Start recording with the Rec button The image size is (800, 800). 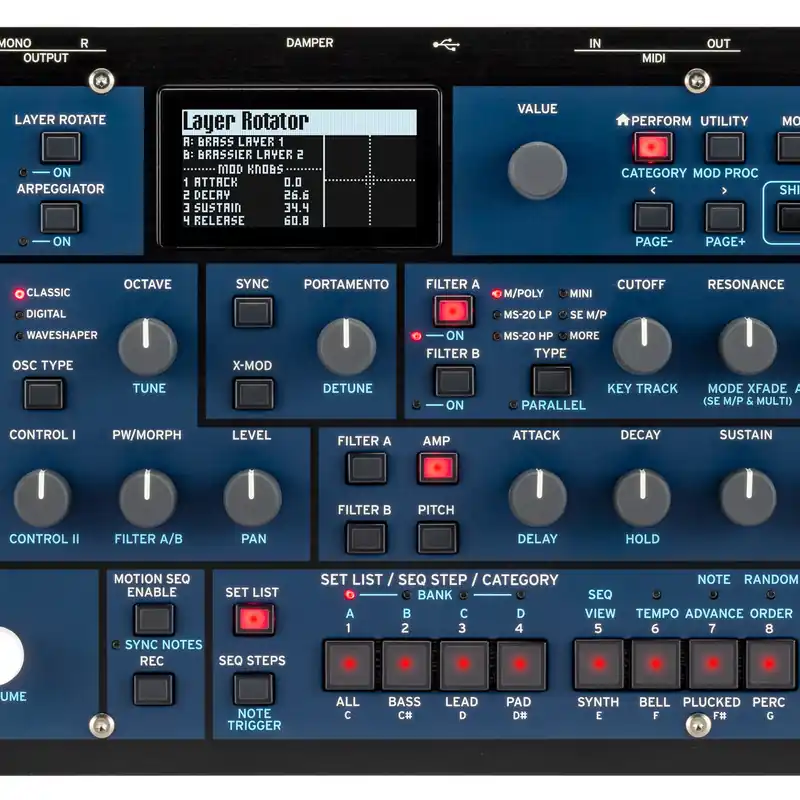[x=153, y=689]
